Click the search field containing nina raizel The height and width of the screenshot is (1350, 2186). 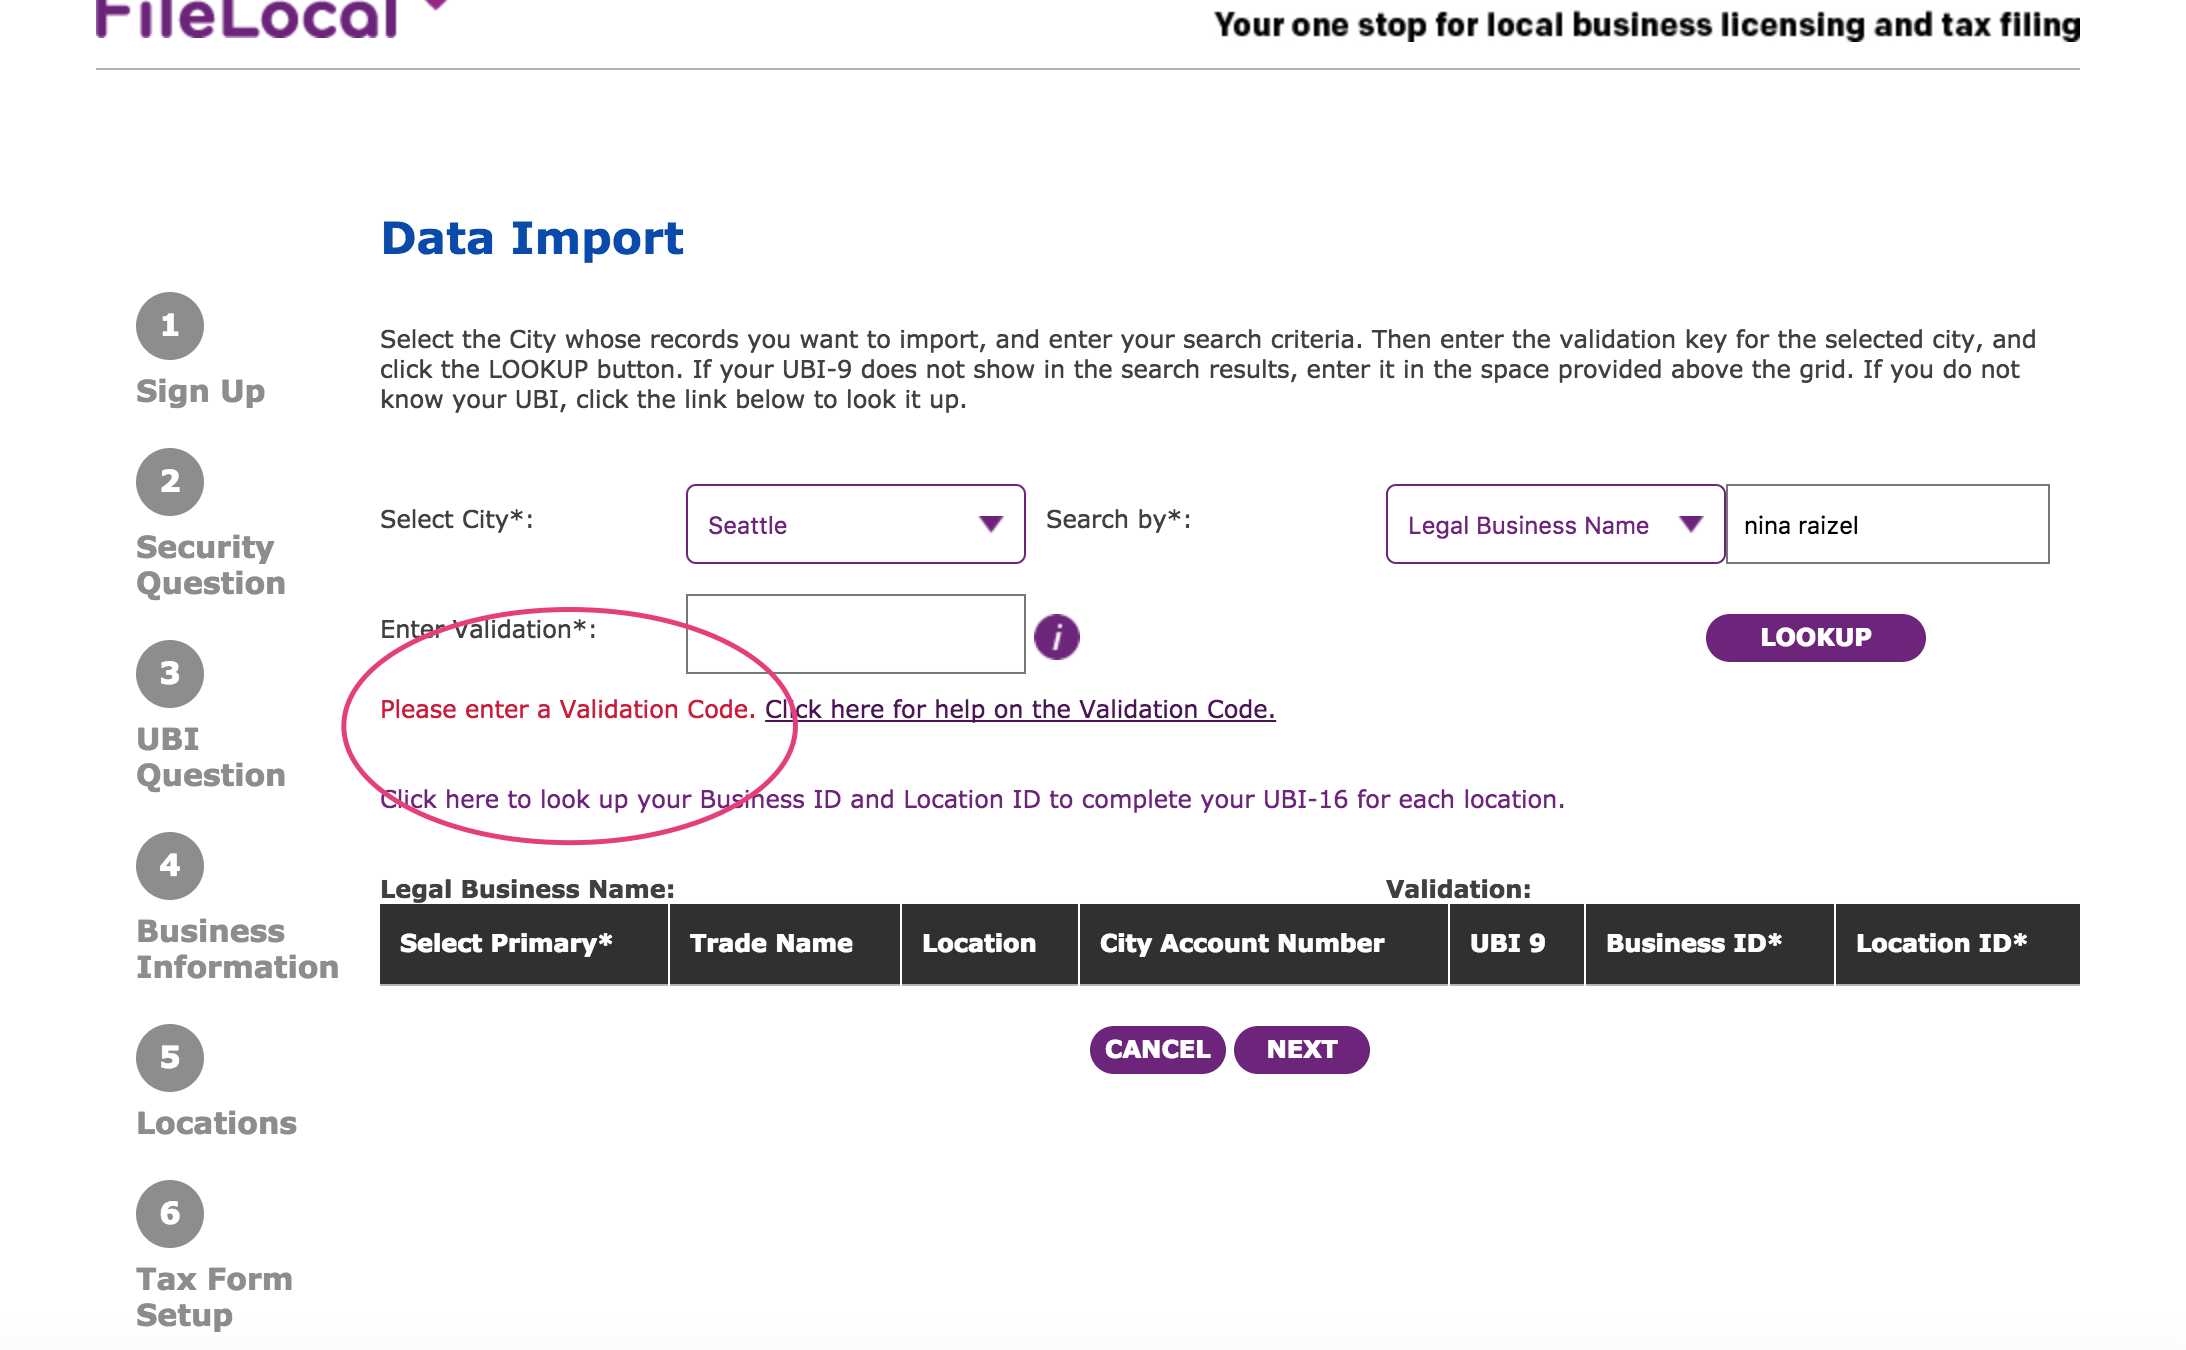pos(1887,525)
